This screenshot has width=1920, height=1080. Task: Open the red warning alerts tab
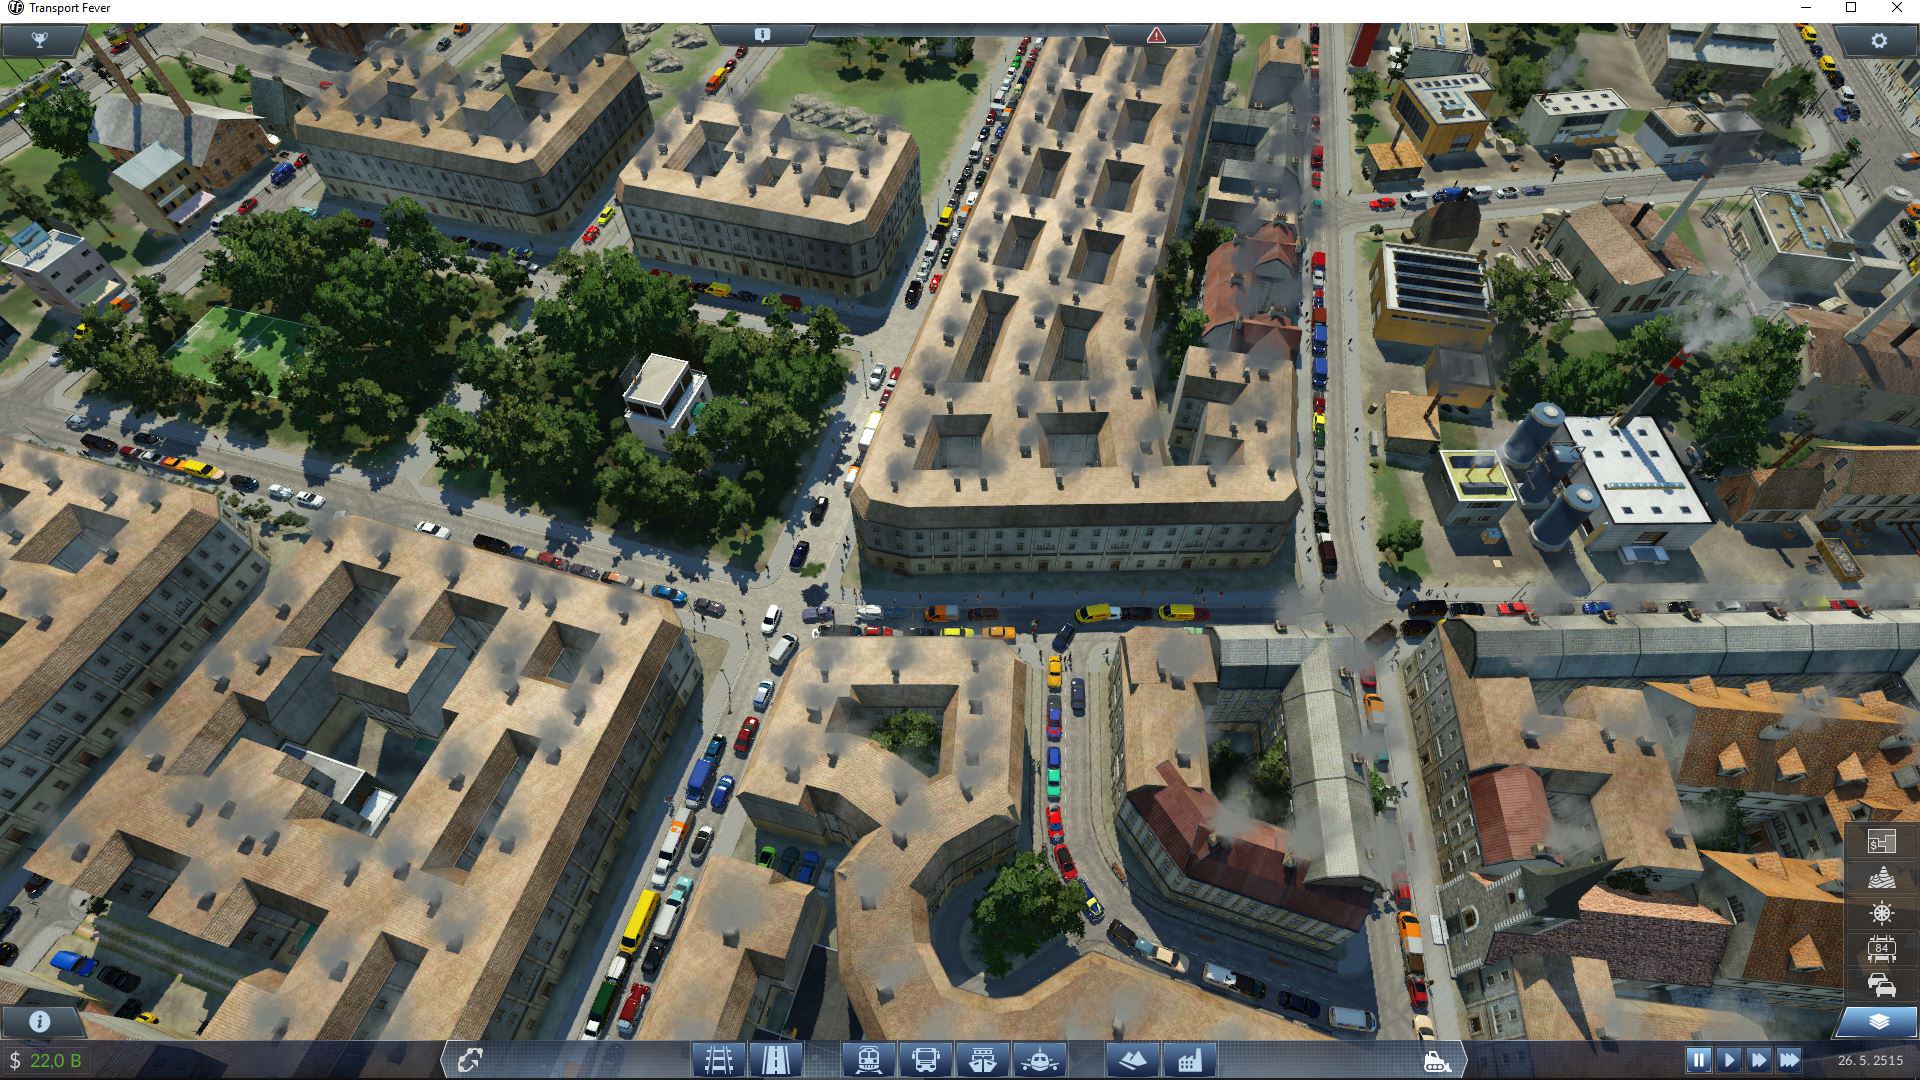[1156, 35]
